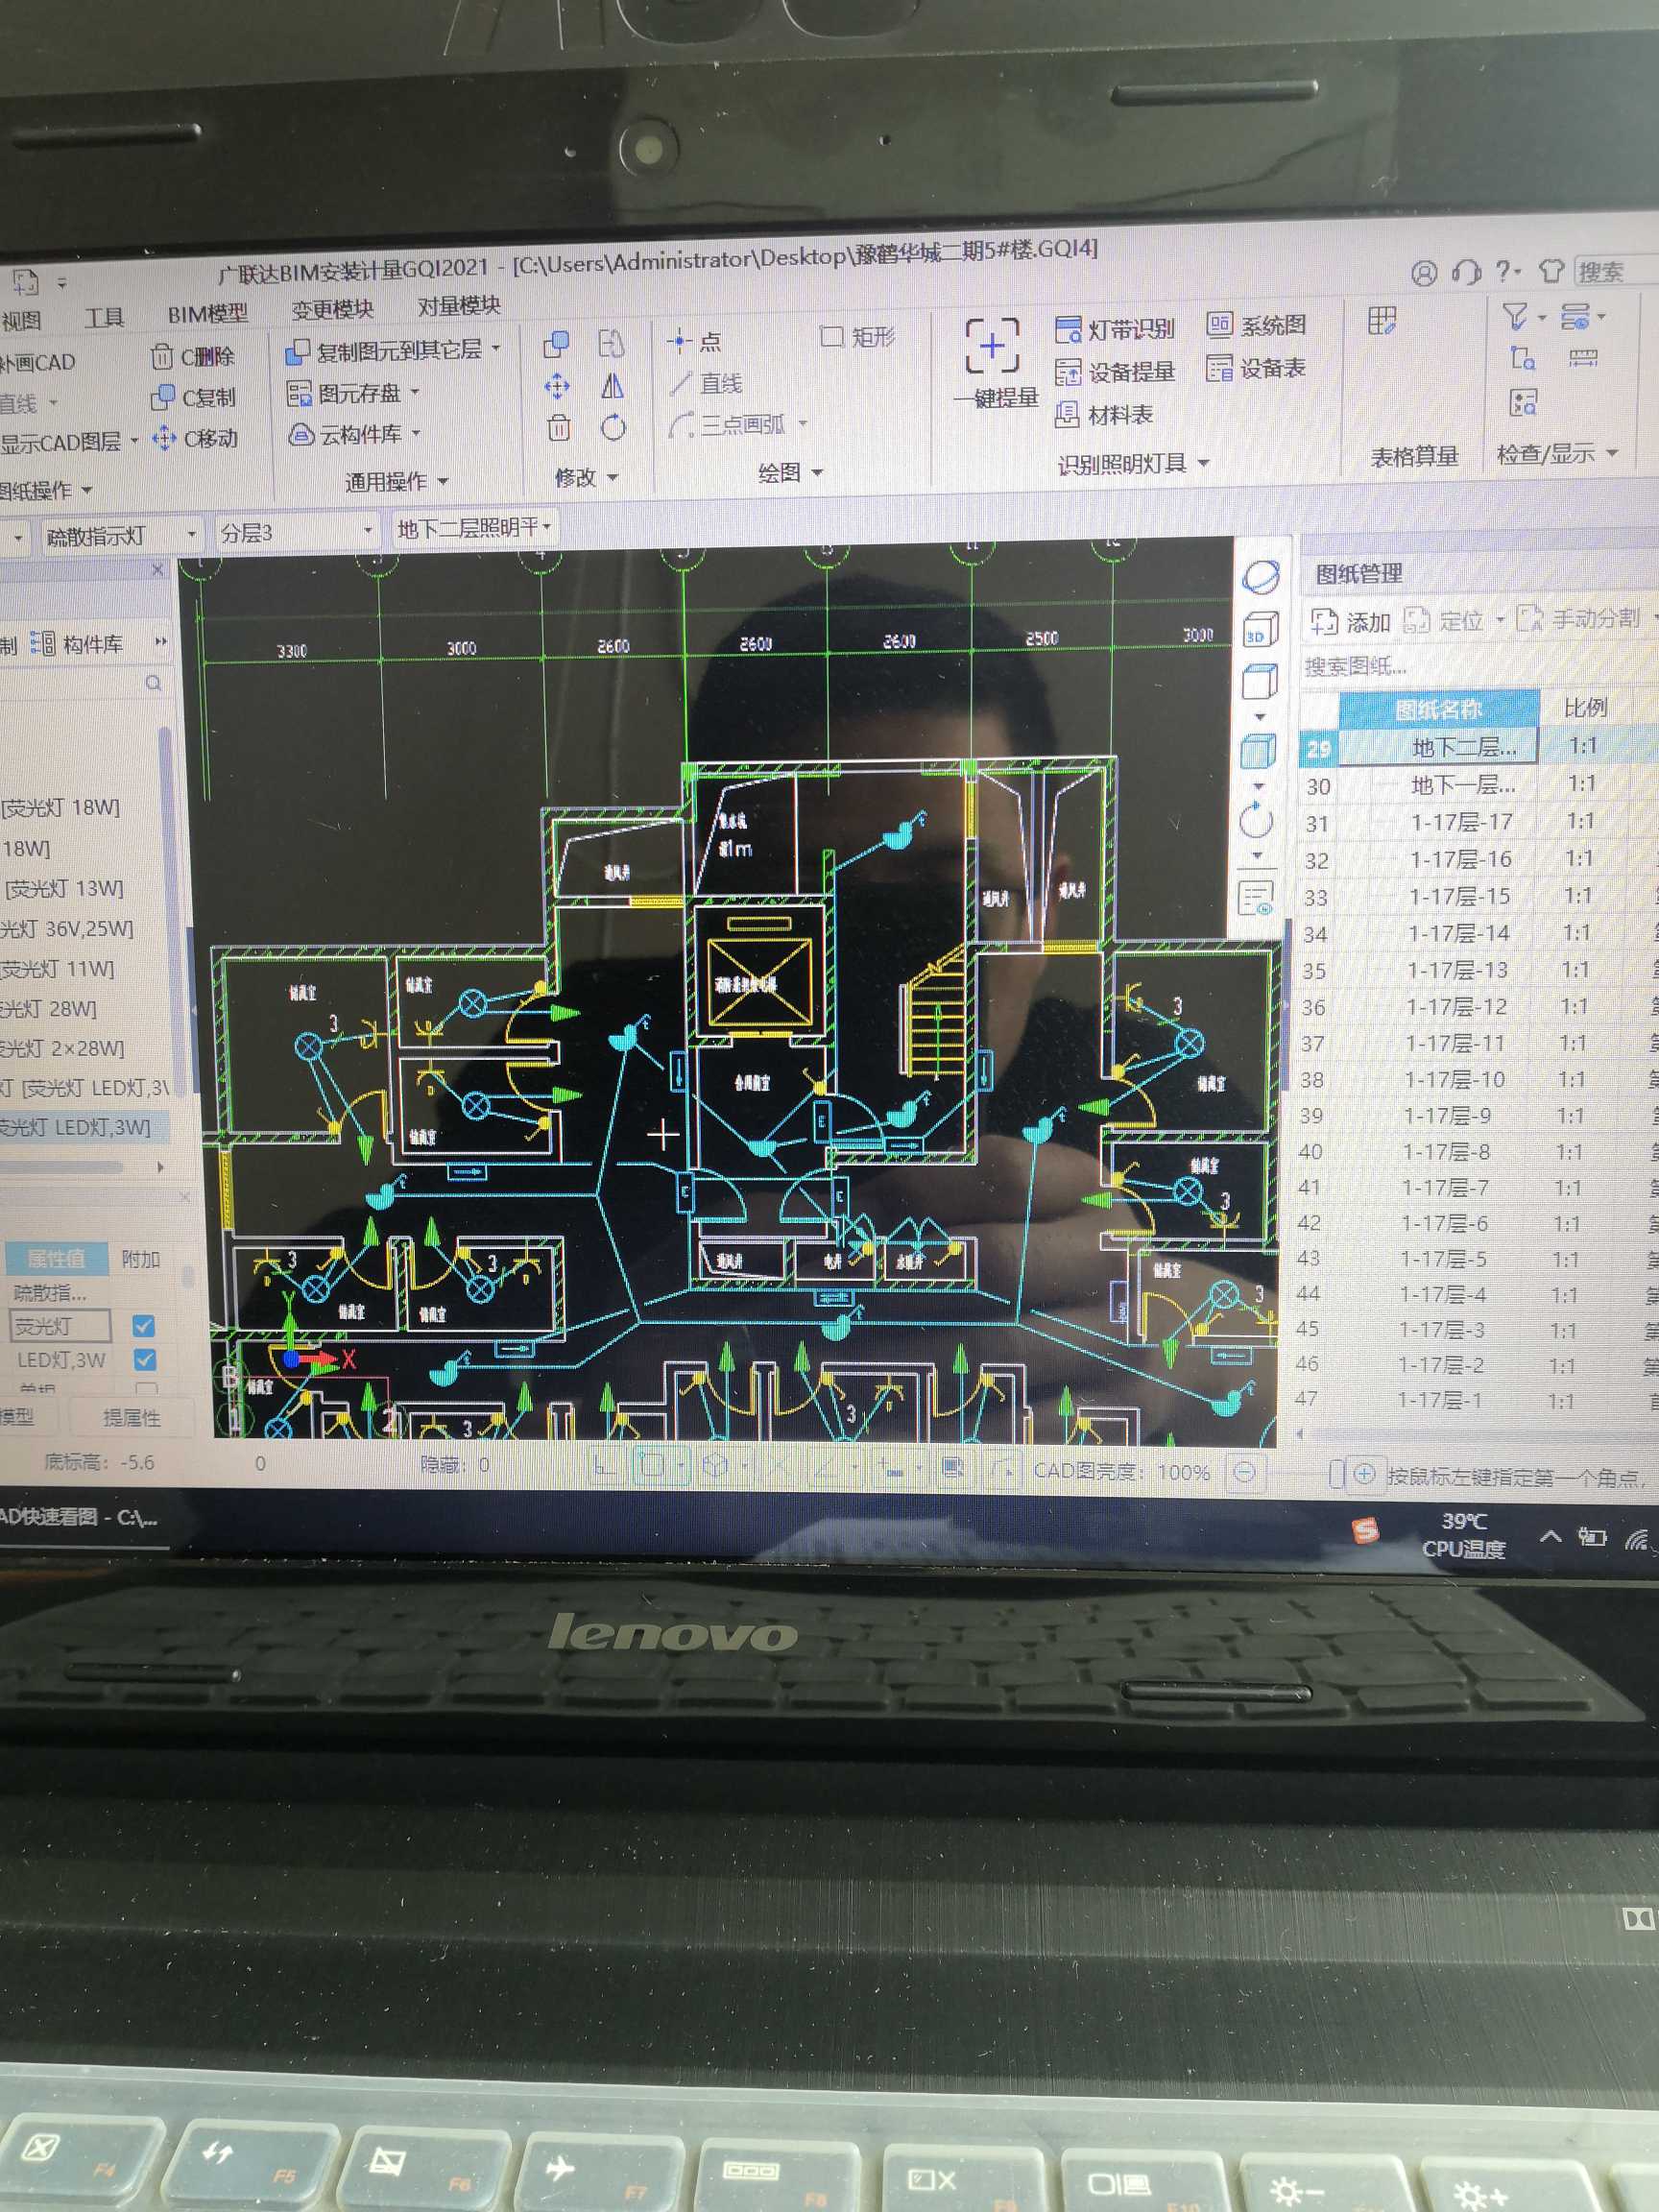Open 云构件库 cloud component library
Screen dimensions: 1659x2212
354,434
